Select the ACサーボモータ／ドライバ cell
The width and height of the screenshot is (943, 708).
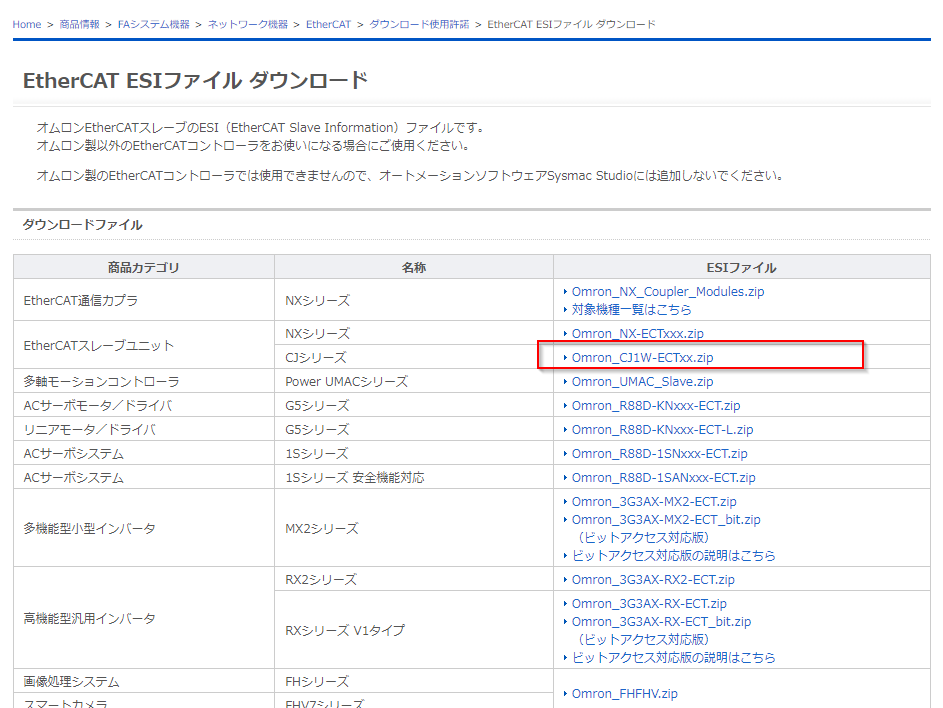click(144, 405)
